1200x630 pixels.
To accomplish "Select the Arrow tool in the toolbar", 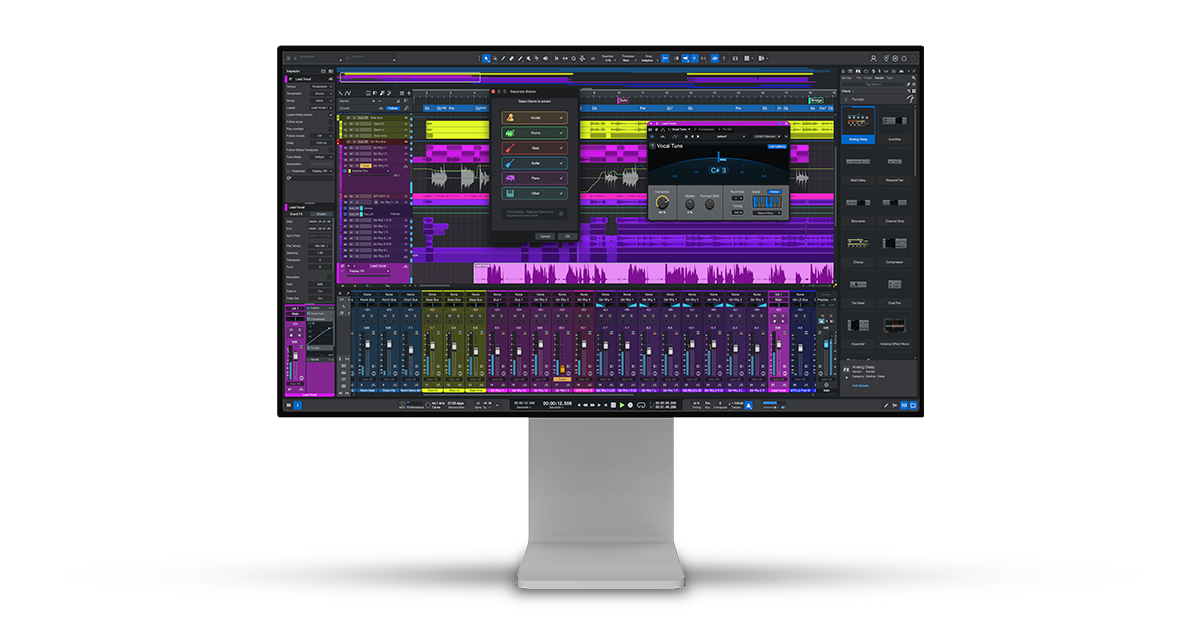I will click(486, 59).
